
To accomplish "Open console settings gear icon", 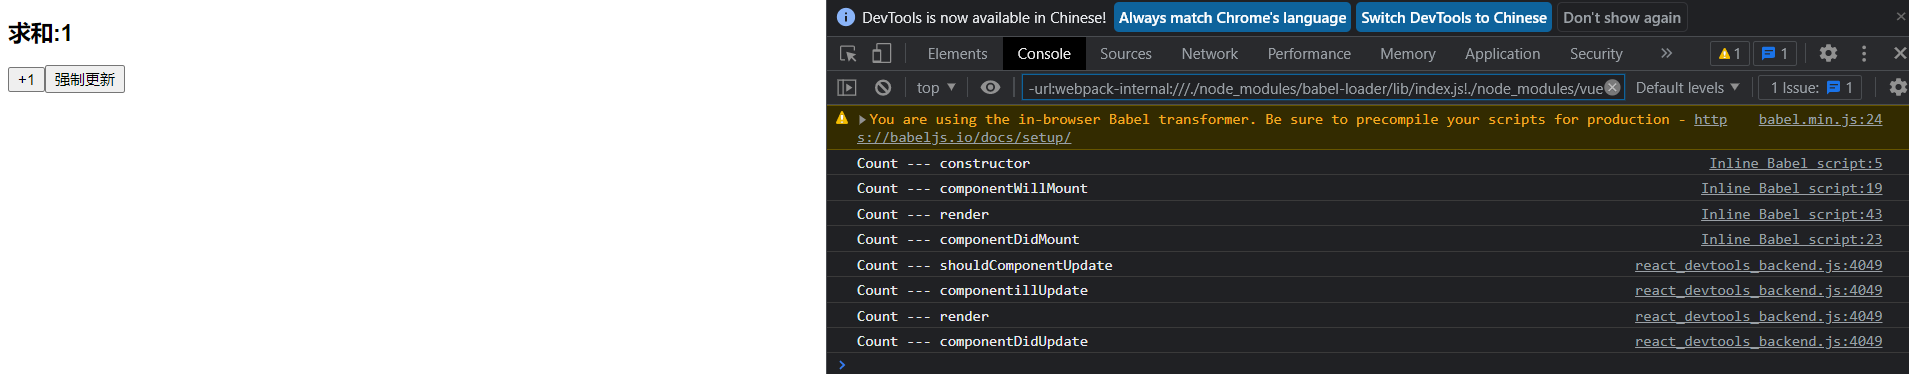I will click(x=1897, y=88).
